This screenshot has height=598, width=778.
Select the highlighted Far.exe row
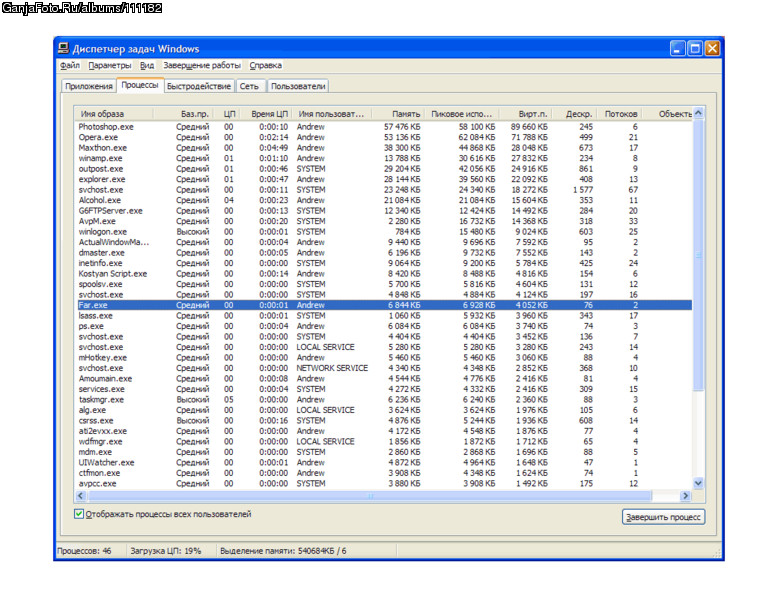[x=384, y=305]
